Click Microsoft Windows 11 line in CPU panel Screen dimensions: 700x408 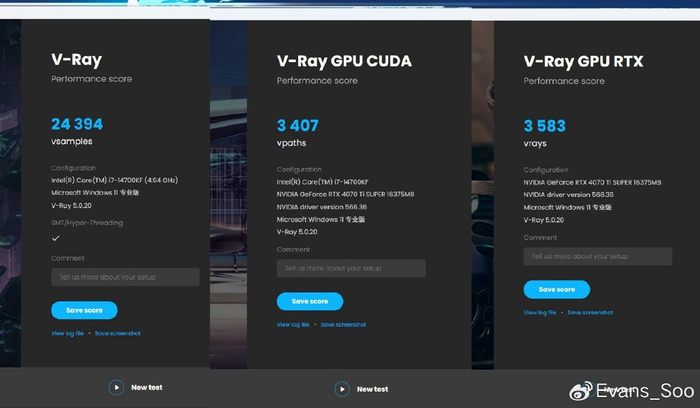[x=96, y=193]
